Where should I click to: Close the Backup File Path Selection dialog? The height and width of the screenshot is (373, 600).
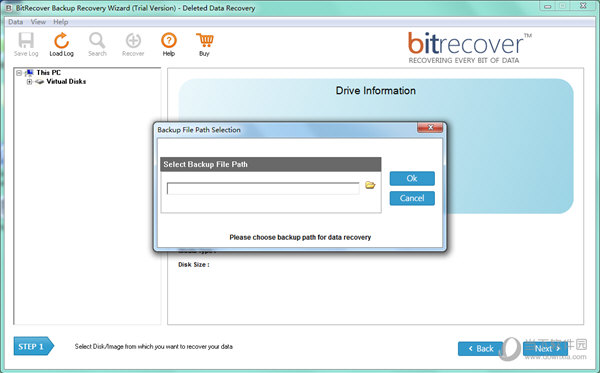430,127
